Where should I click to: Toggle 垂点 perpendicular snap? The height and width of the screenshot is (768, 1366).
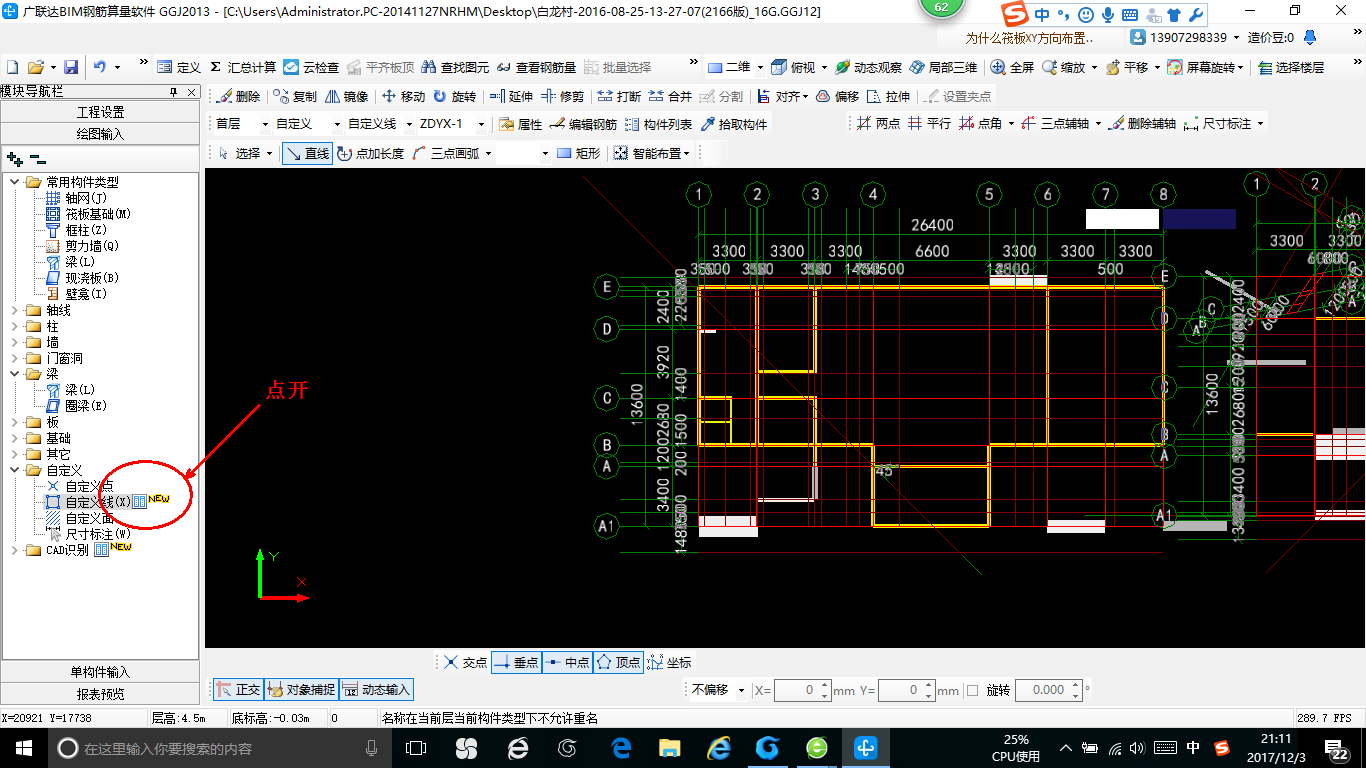[x=517, y=662]
